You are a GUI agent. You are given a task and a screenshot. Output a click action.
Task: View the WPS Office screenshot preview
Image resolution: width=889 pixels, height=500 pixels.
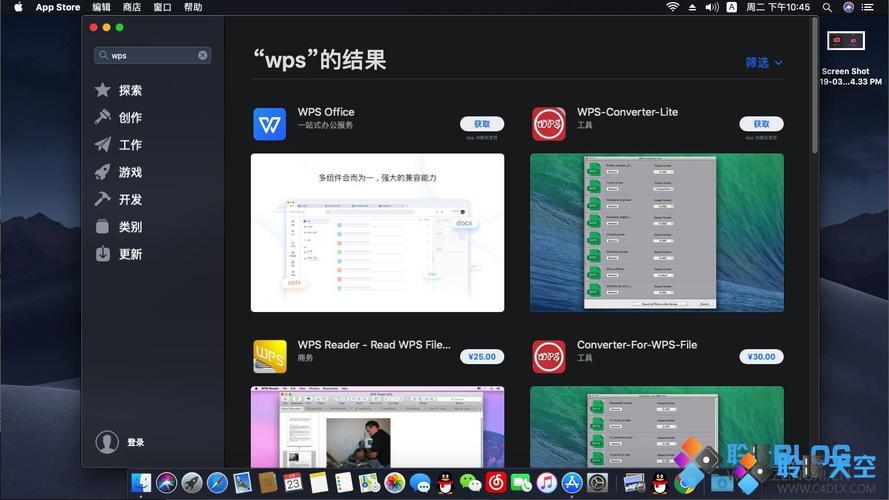tap(378, 232)
